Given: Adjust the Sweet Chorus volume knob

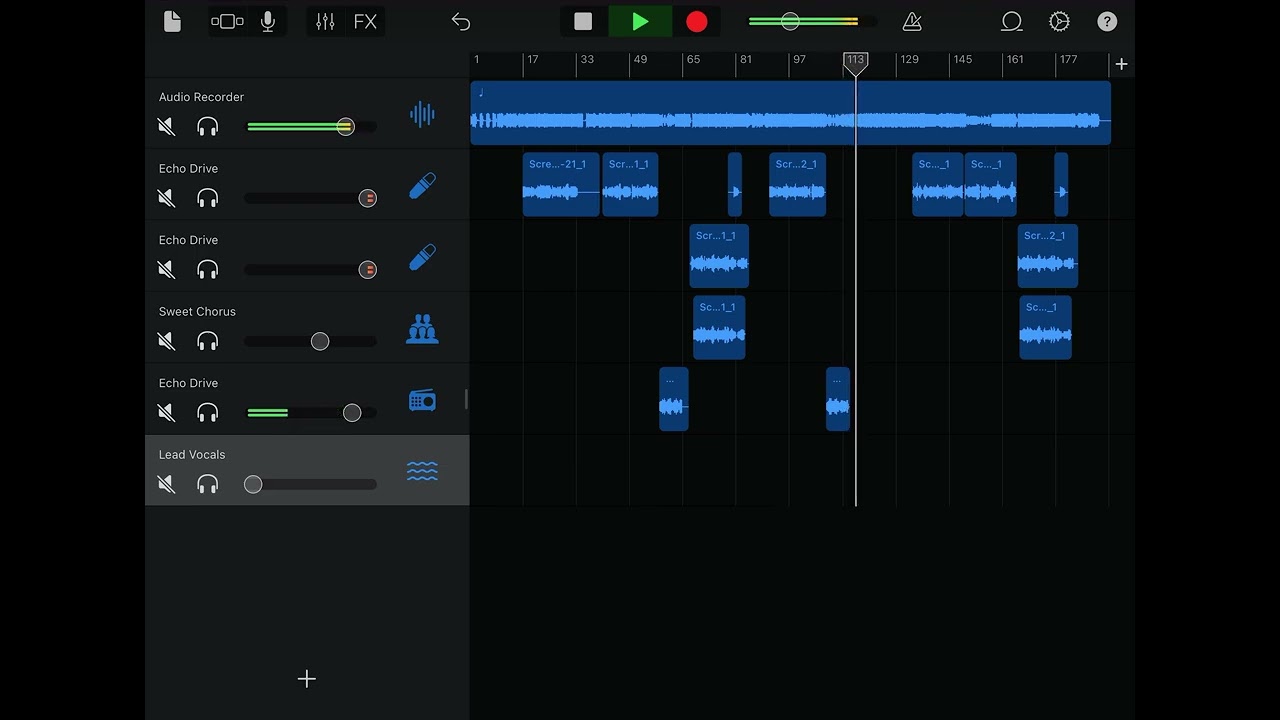Looking at the screenshot, I should (x=320, y=341).
